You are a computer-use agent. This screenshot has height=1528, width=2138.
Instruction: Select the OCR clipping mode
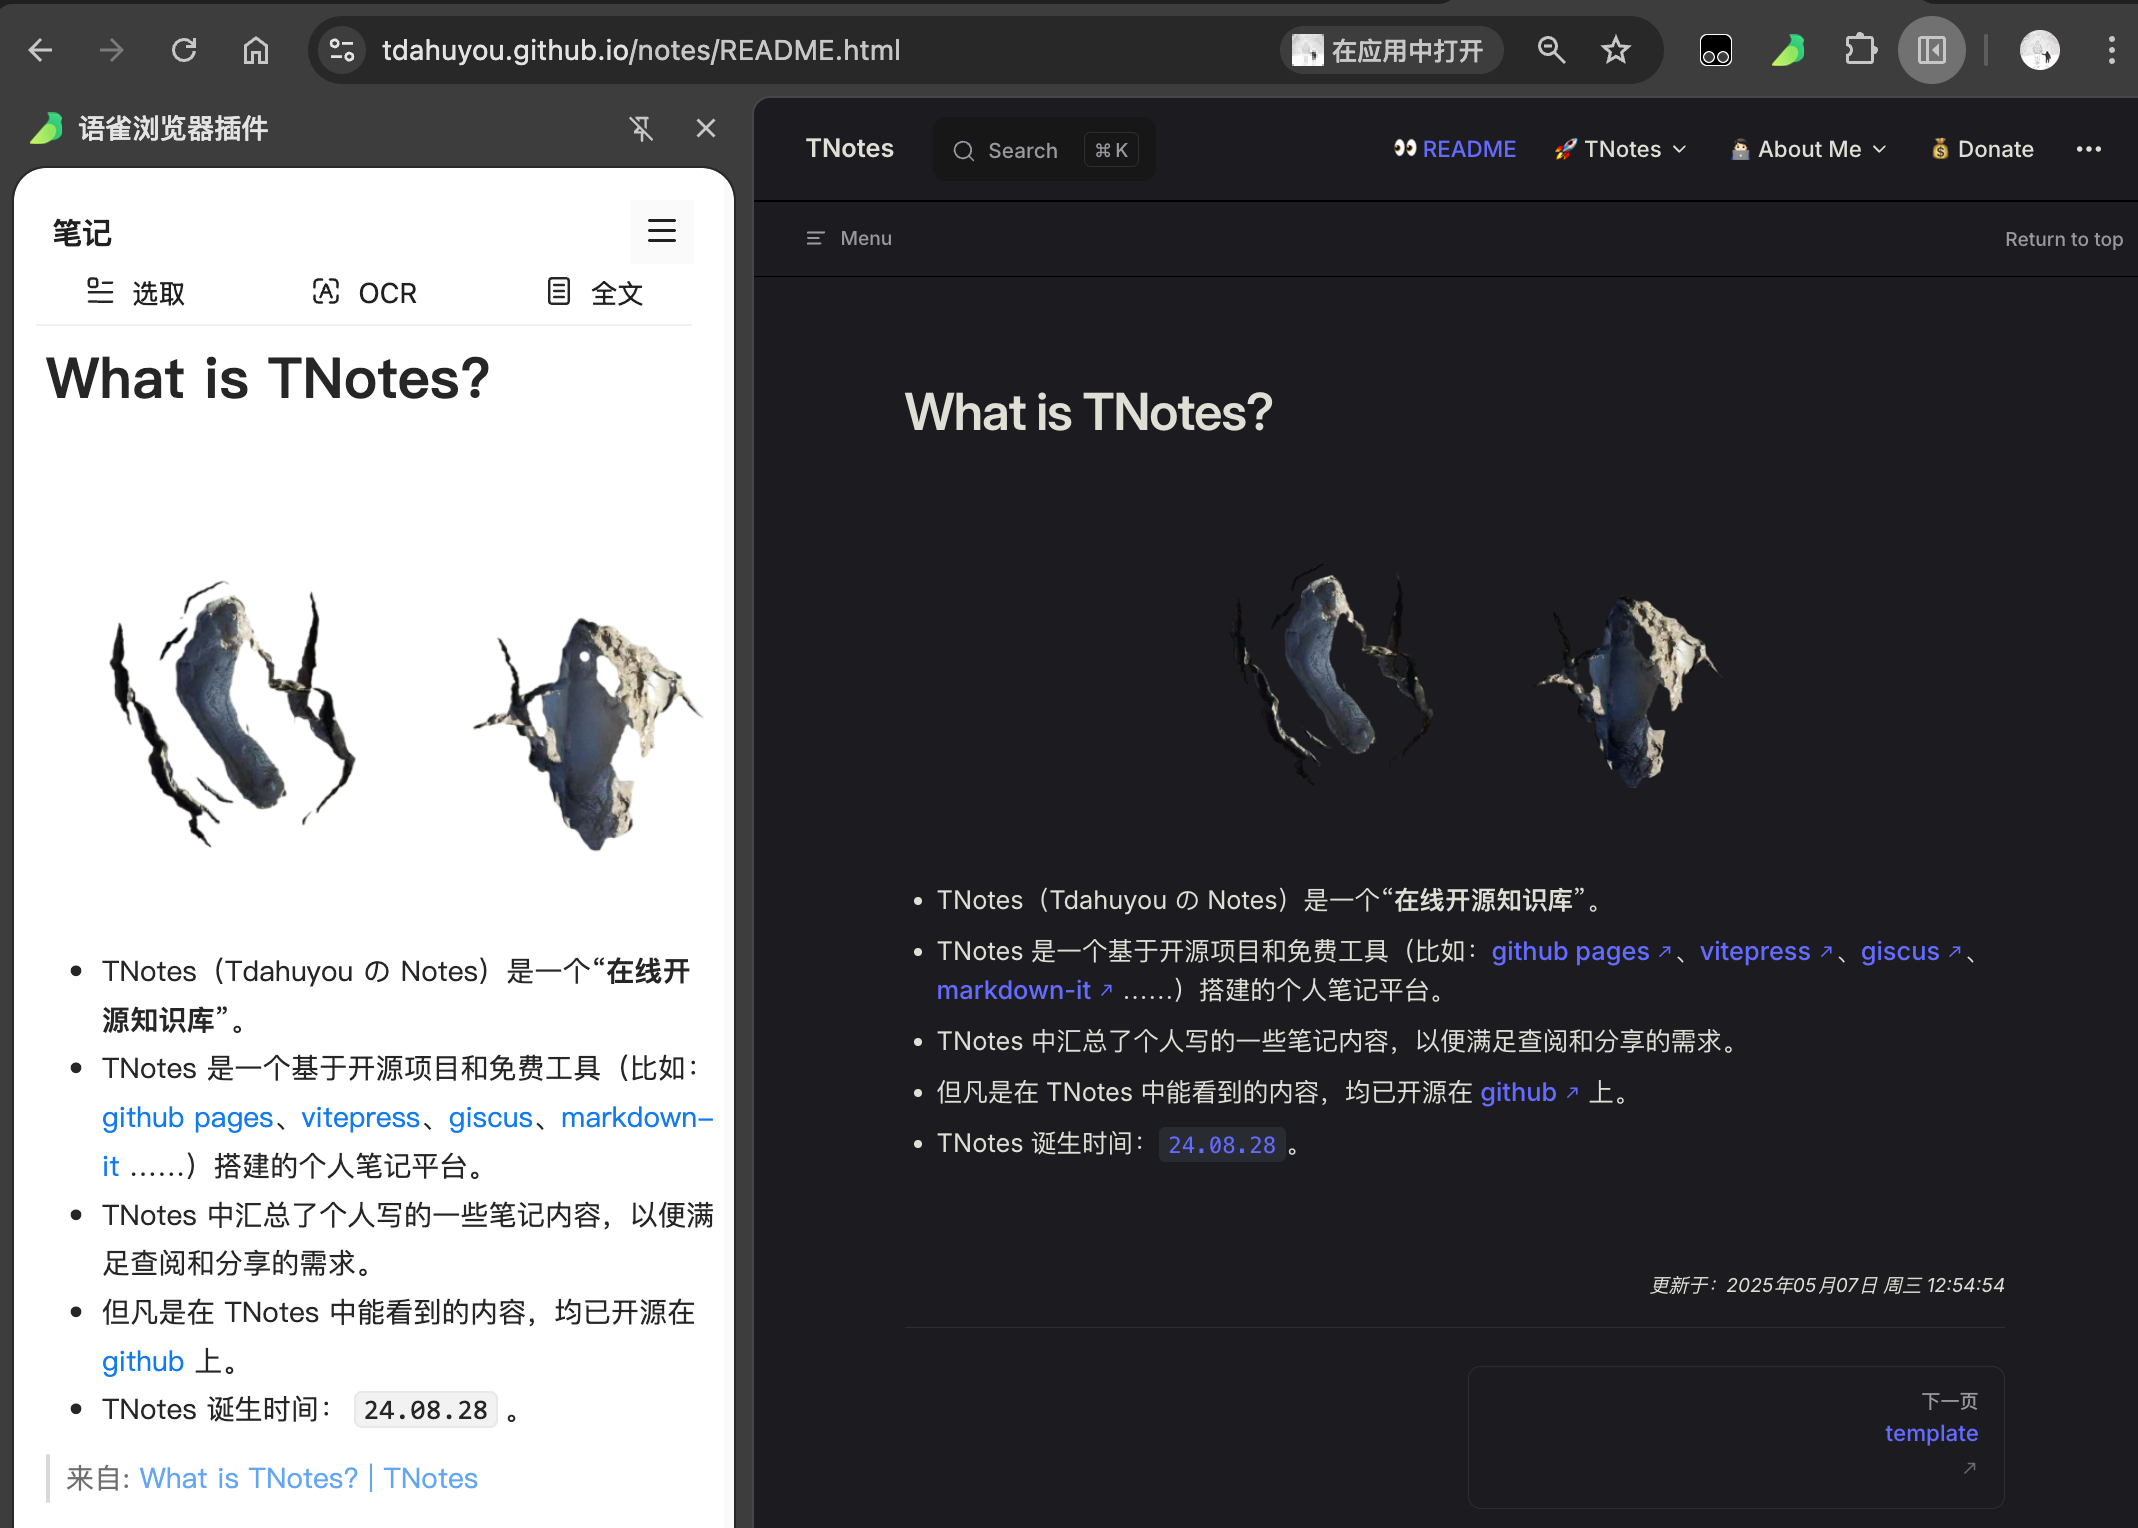tap(364, 293)
